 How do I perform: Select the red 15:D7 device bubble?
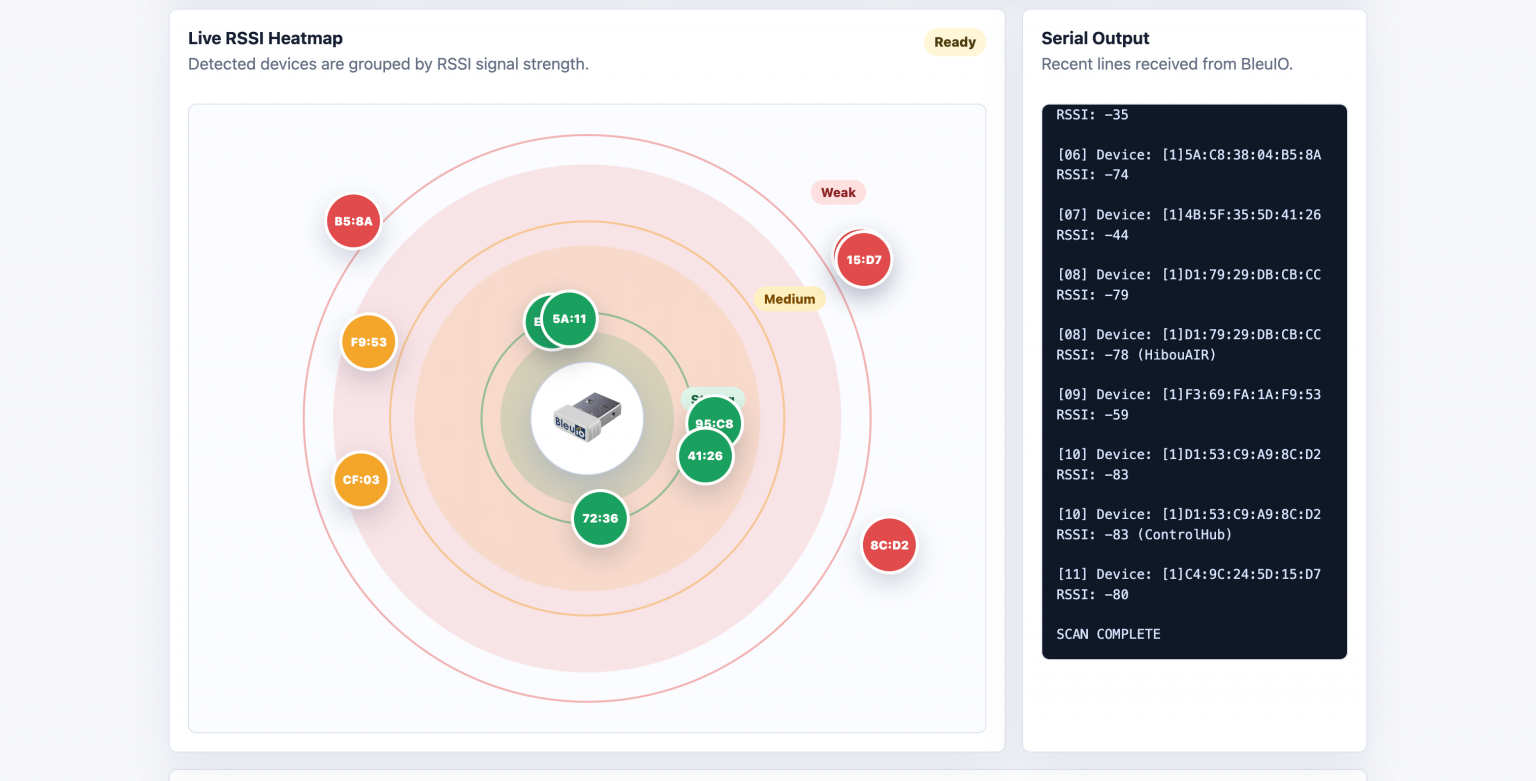(x=864, y=260)
